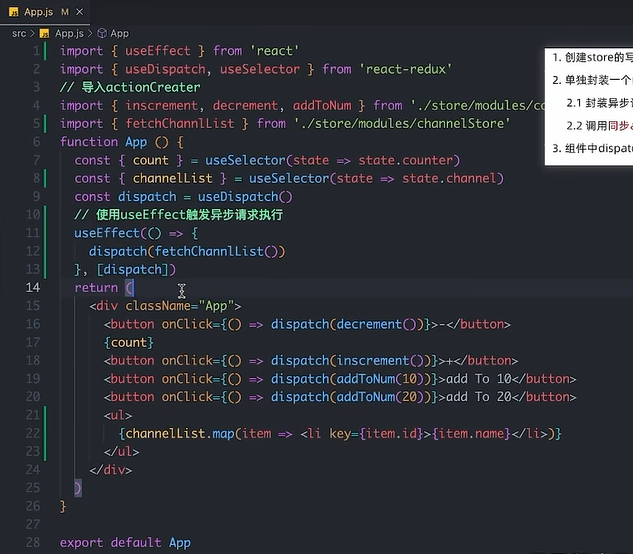Click the JS icon in the breadcrumb
This screenshot has width=633, height=554.
[x=44, y=34]
